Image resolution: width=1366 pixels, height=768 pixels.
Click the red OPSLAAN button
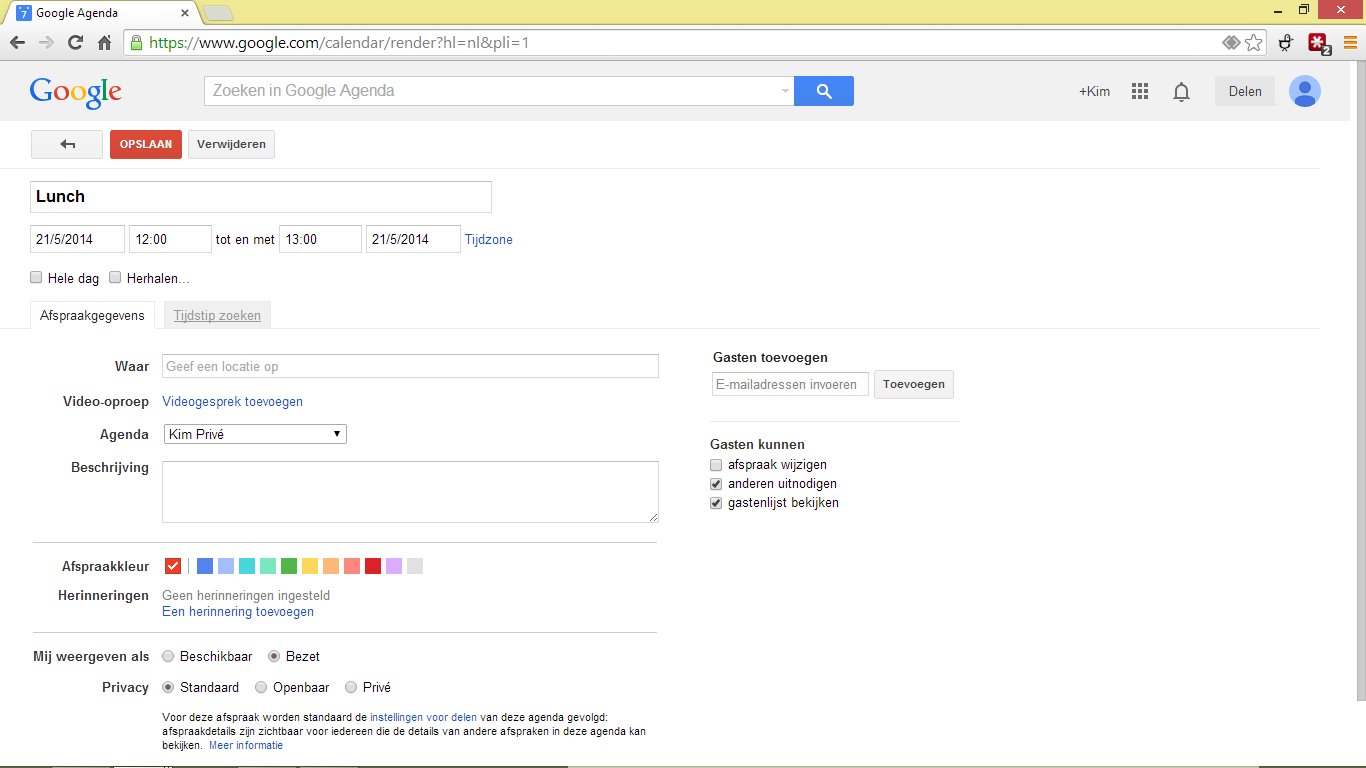pos(146,144)
